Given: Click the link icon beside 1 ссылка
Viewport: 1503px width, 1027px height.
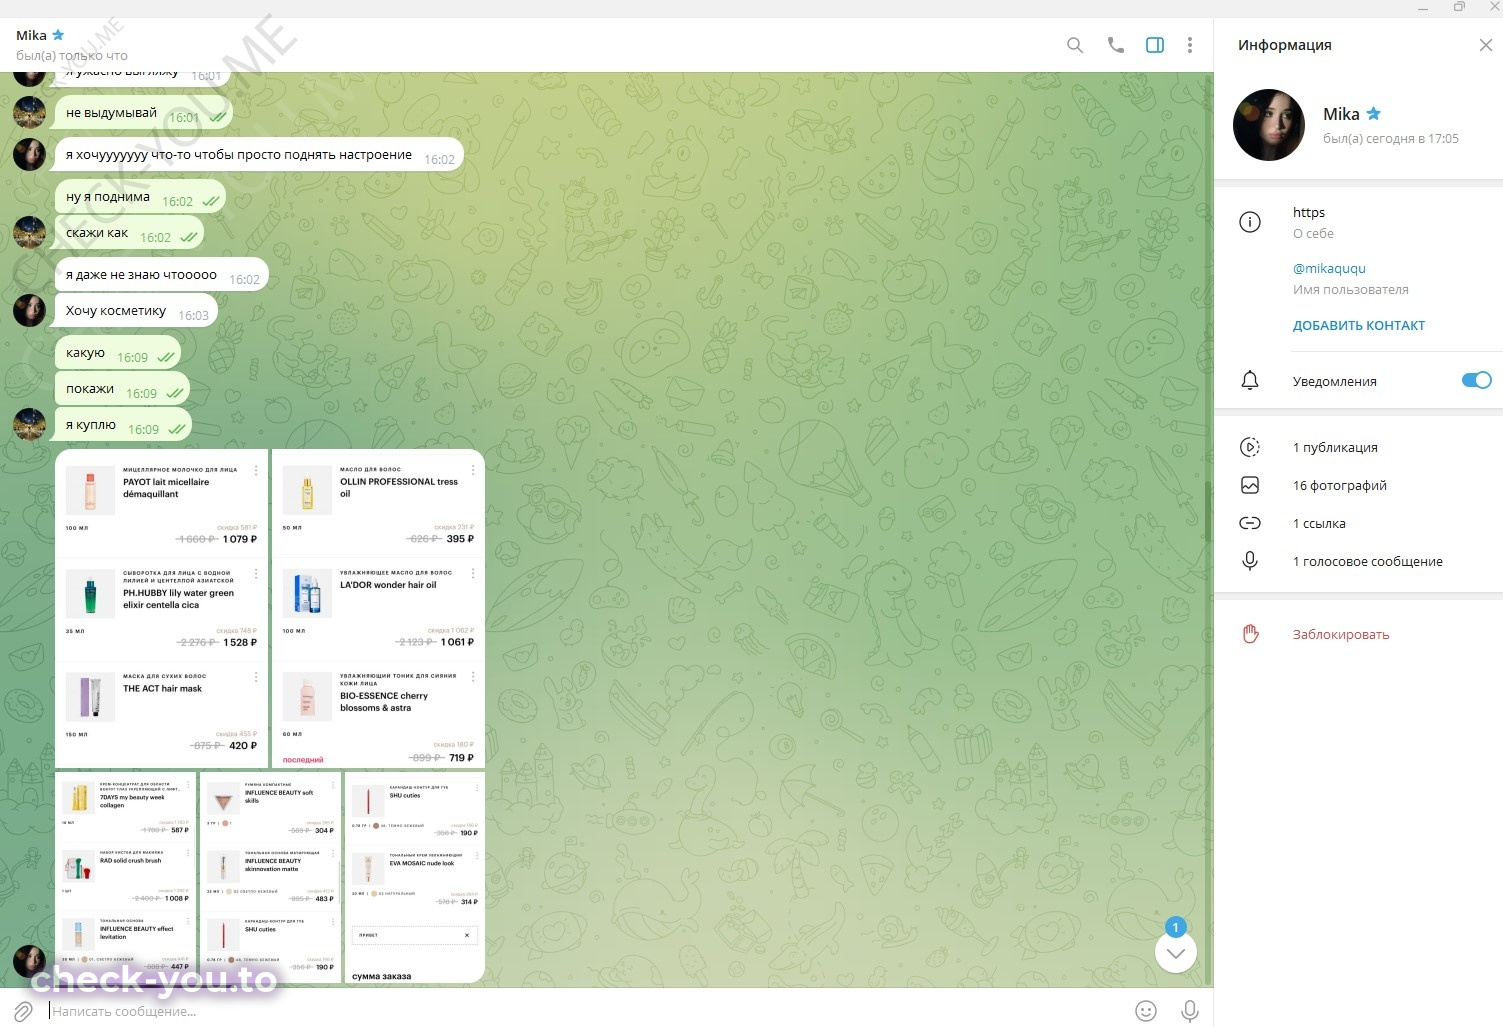Looking at the screenshot, I should 1250,523.
